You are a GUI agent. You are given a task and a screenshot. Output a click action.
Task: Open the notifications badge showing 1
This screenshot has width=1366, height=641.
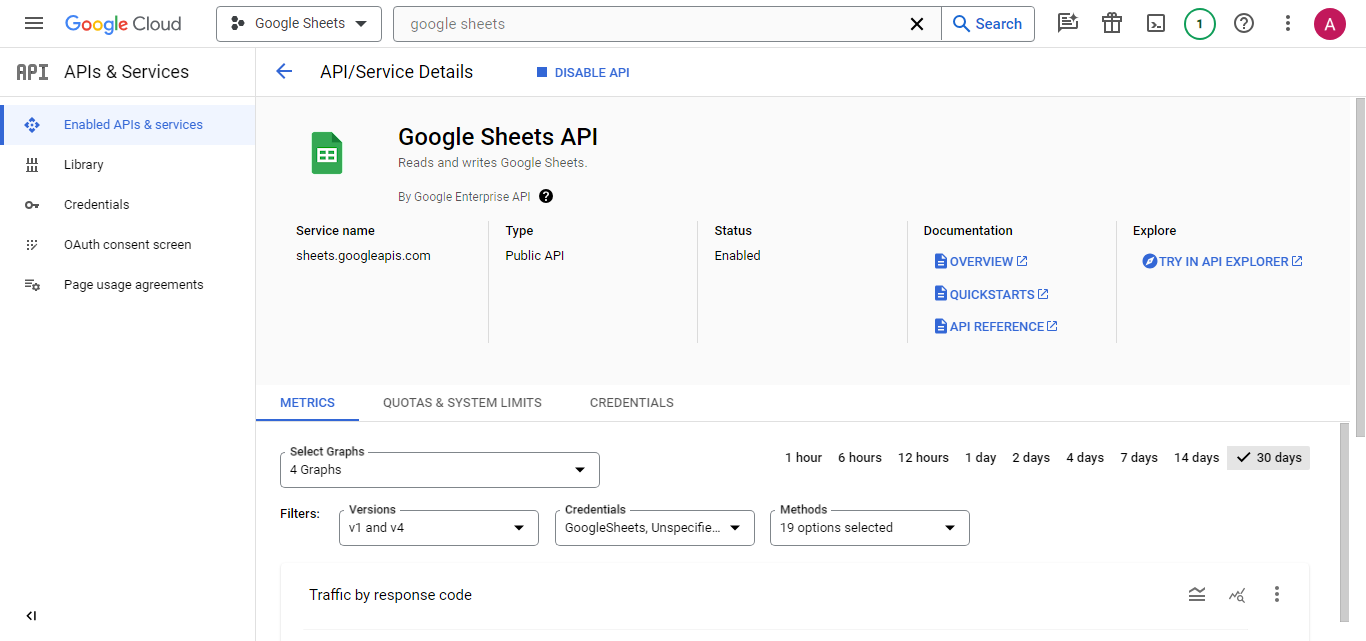1200,24
